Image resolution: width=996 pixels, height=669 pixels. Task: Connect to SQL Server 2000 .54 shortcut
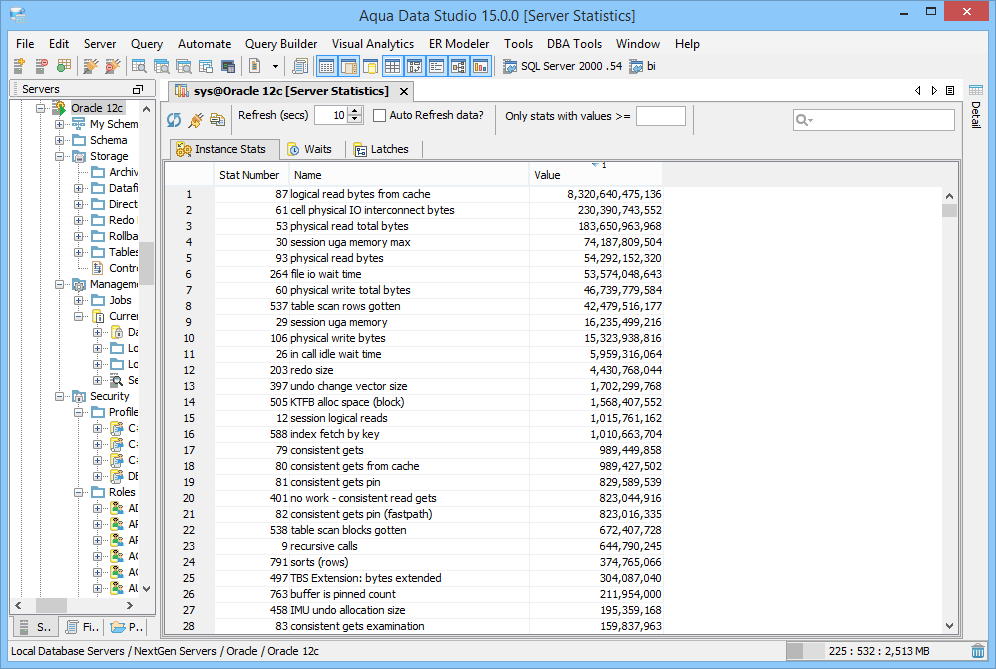pos(563,66)
